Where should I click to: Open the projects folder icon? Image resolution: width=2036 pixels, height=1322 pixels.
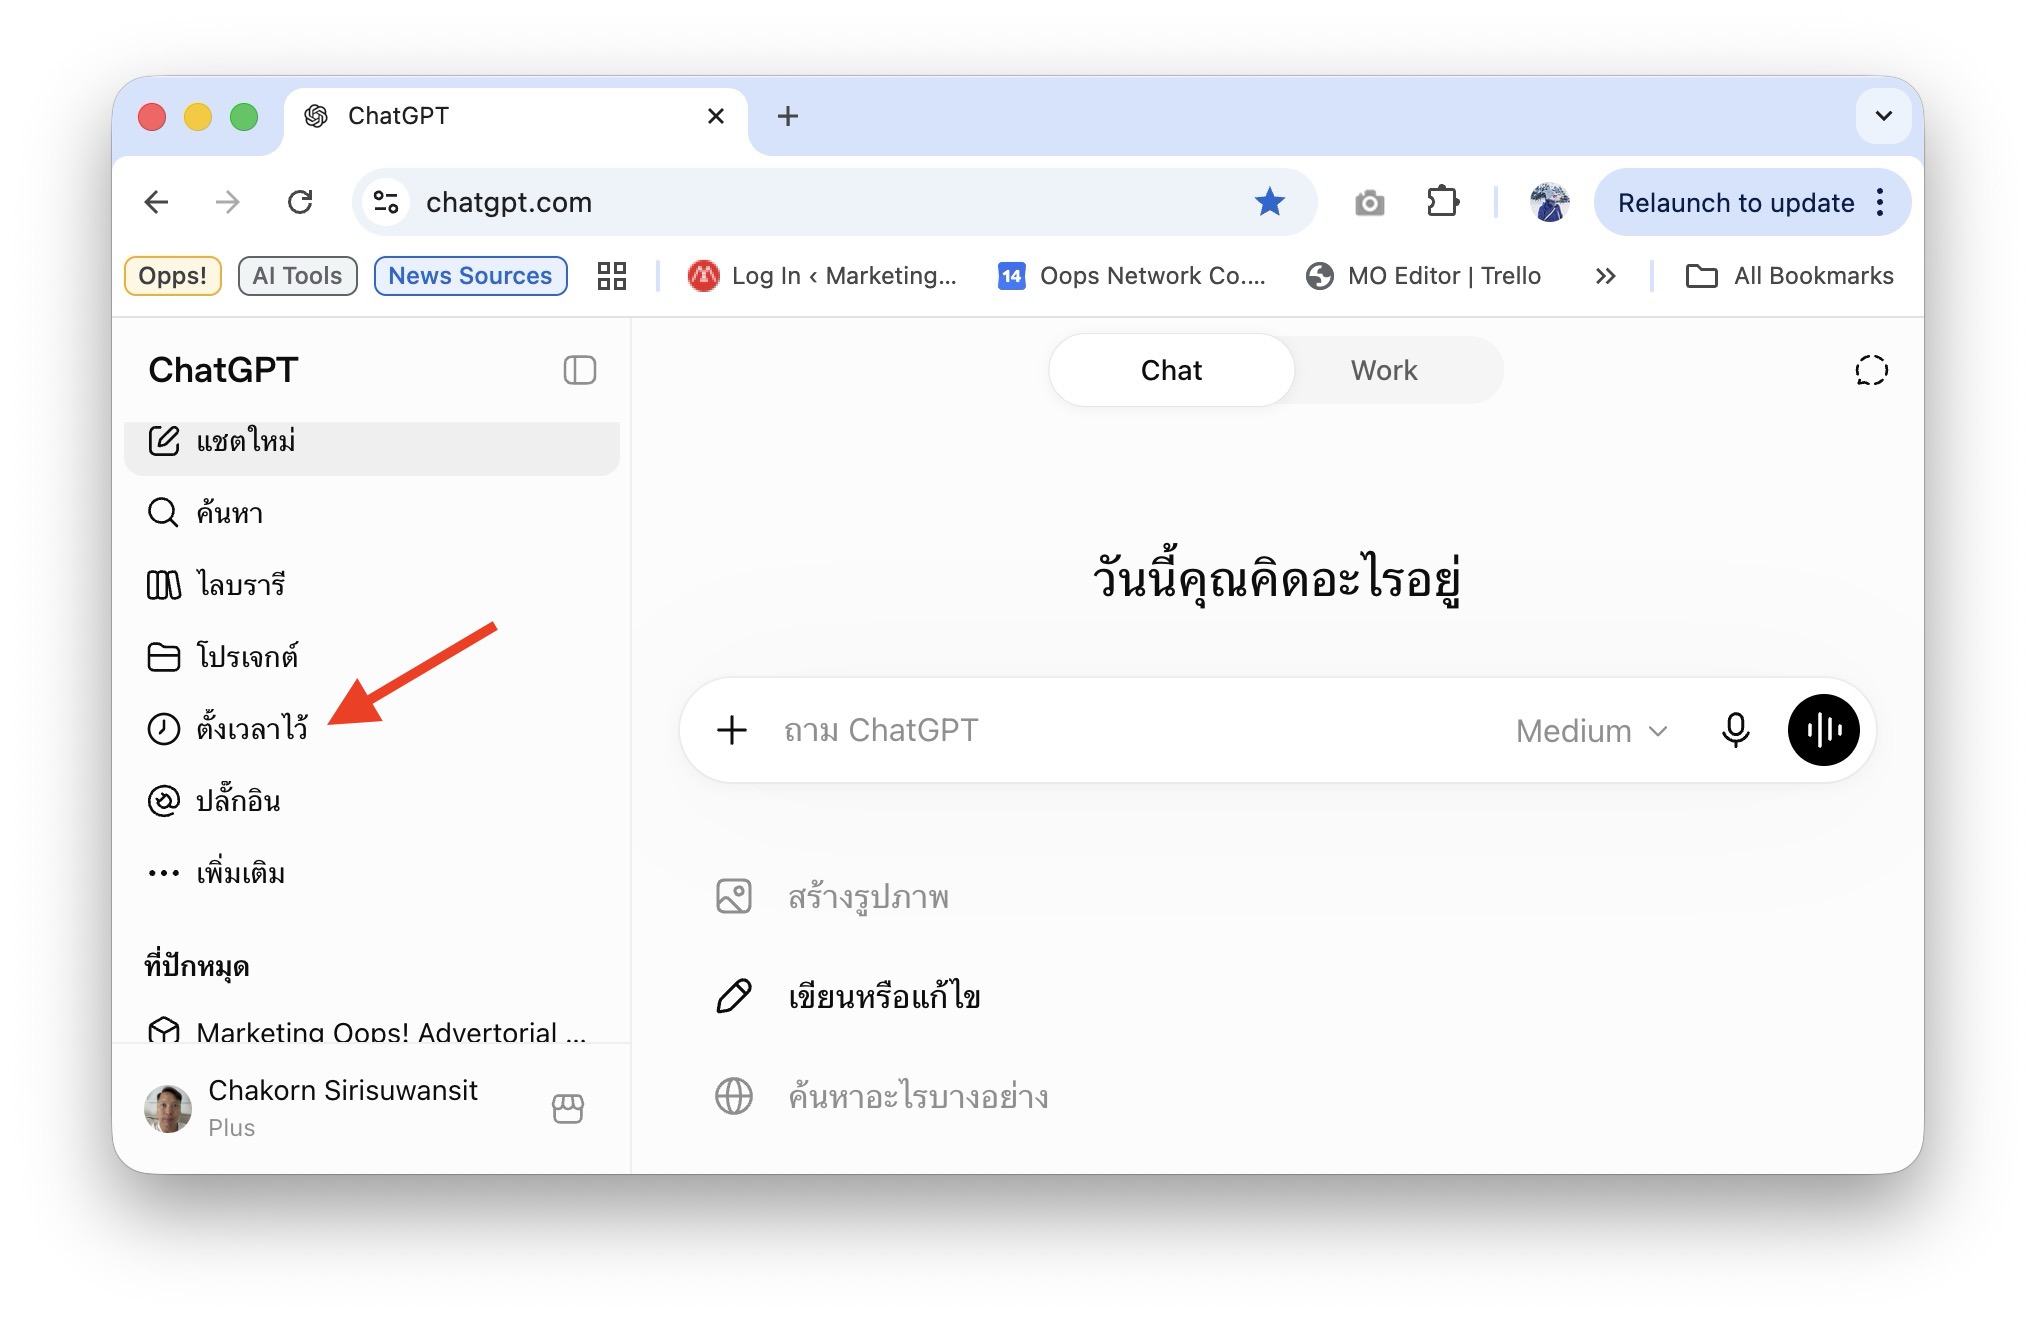pos(164,657)
